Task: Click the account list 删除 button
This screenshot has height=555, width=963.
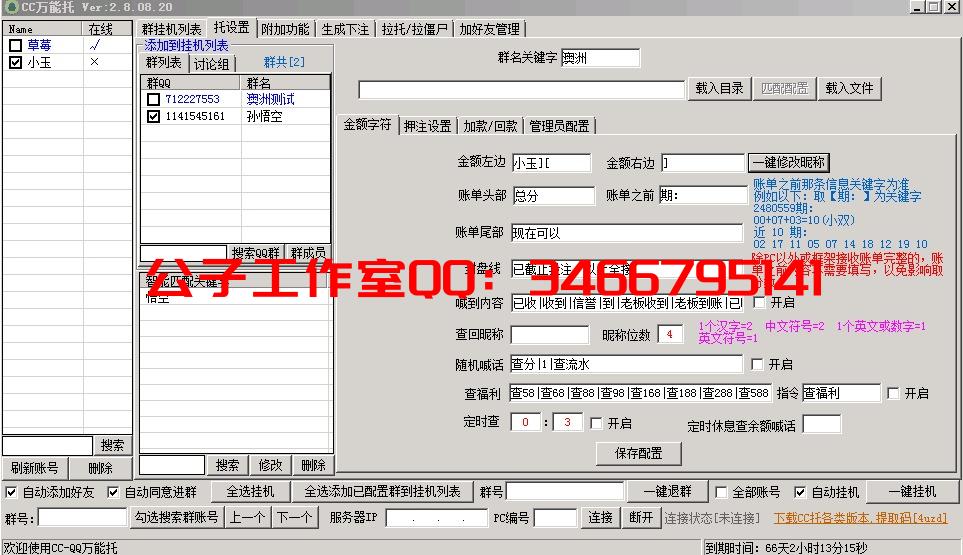Action: [100, 468]
